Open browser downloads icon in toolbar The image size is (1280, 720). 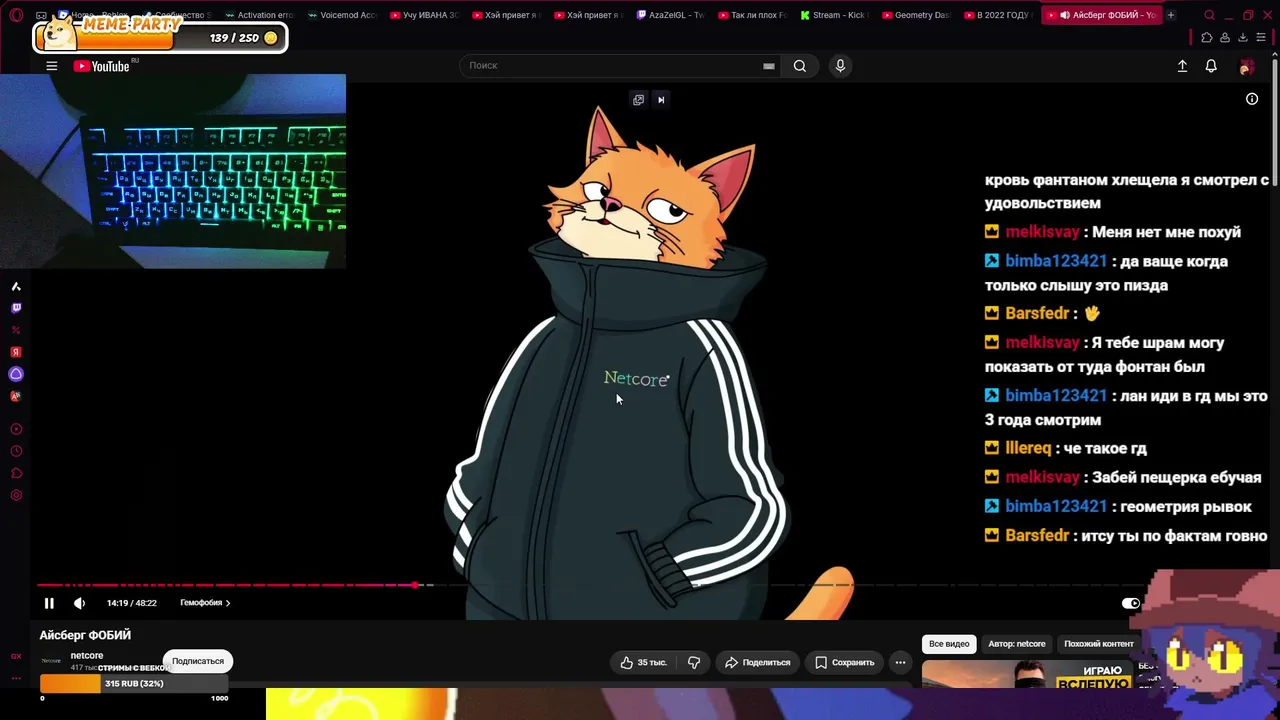point(1243,38)
